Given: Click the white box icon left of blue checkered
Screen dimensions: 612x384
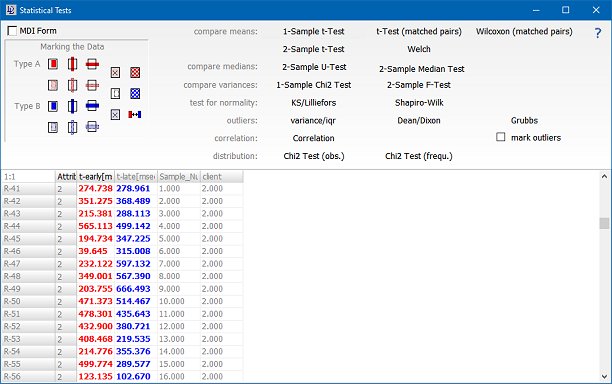Looking at the screenshot, I should point(115,94).
